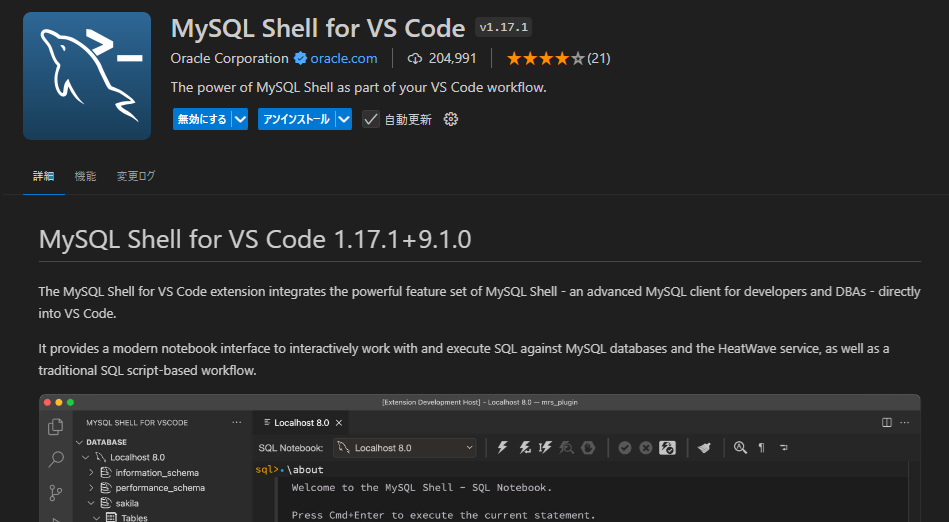
Task: Switch to the 変更ログ tab
Action: pyautogui.click(x=136, y=176)
